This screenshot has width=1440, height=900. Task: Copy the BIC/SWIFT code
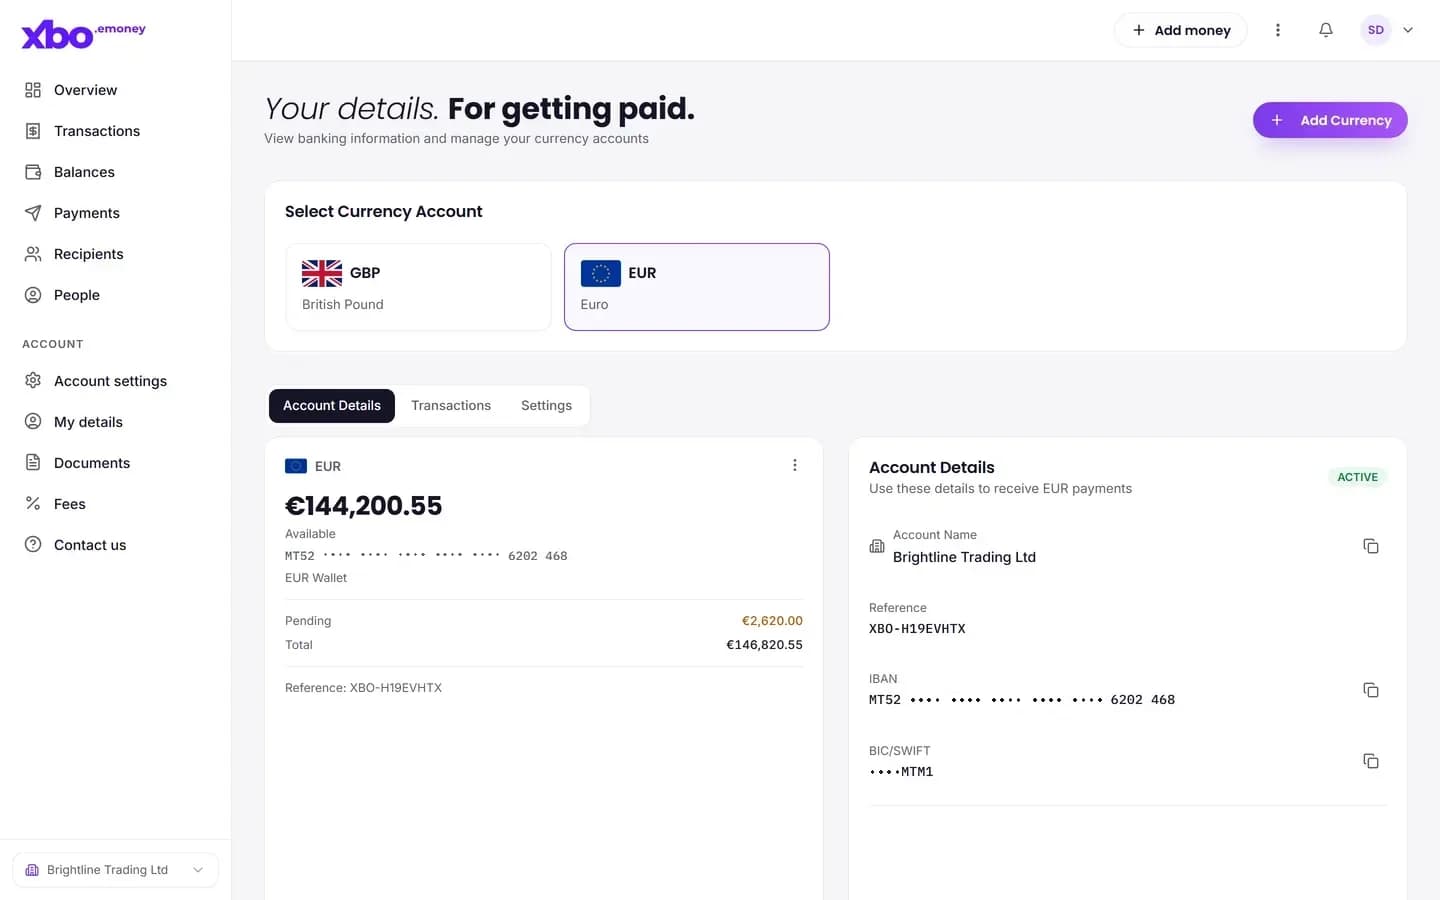coord(1371,761)
